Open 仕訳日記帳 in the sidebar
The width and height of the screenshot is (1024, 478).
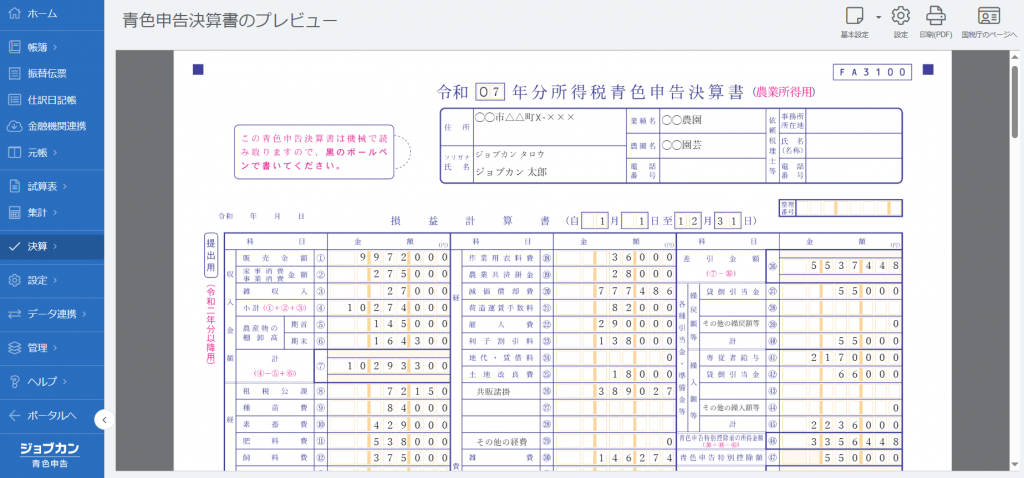coord(52,99)
